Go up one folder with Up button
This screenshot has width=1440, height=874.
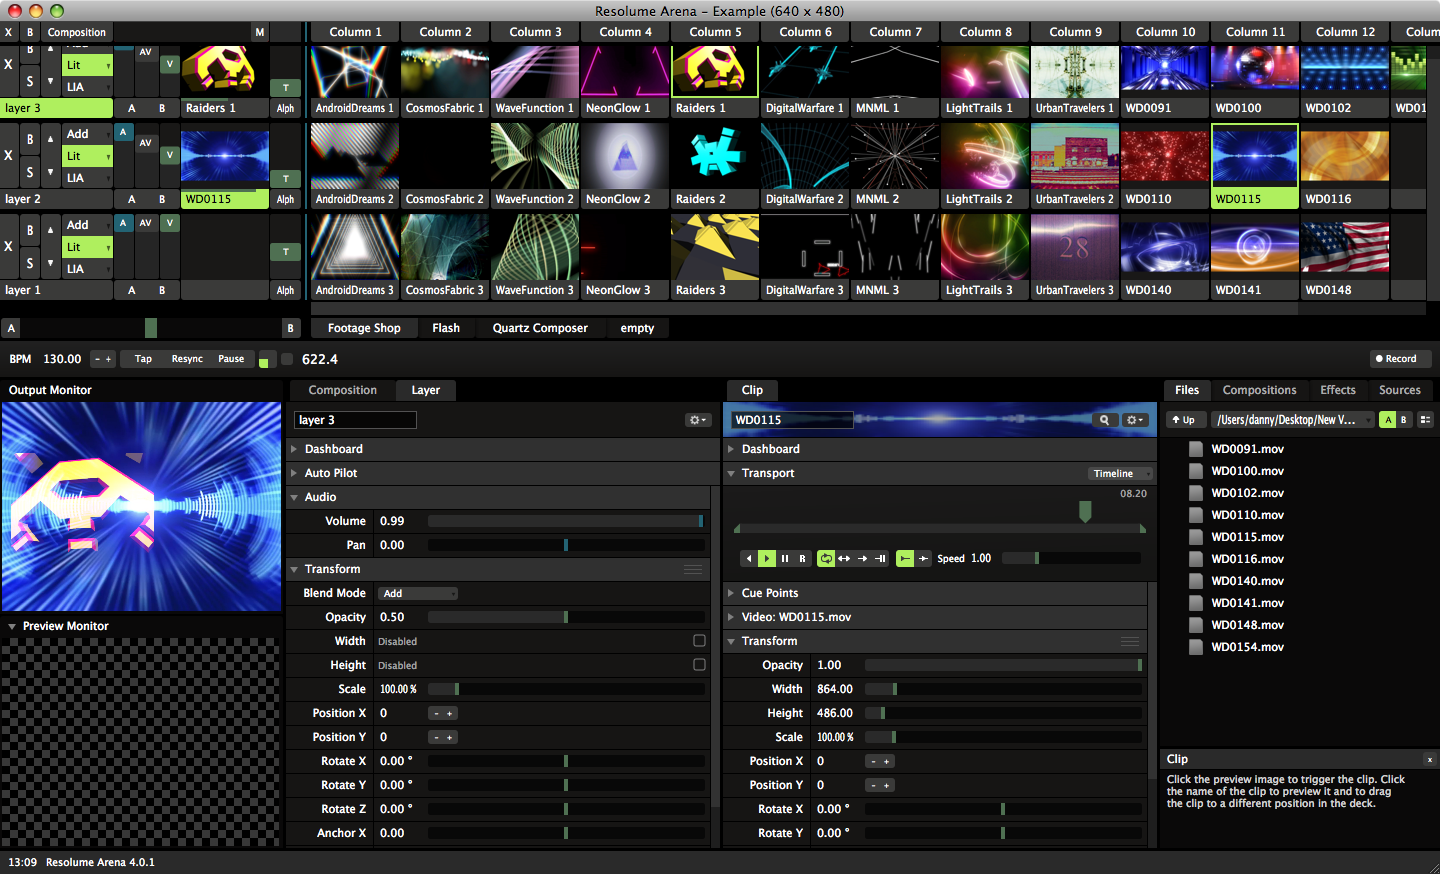pos(1184,420)
